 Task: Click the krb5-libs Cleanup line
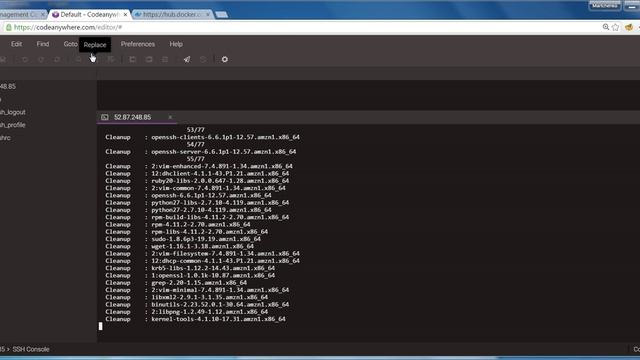(x=190, y=268)
